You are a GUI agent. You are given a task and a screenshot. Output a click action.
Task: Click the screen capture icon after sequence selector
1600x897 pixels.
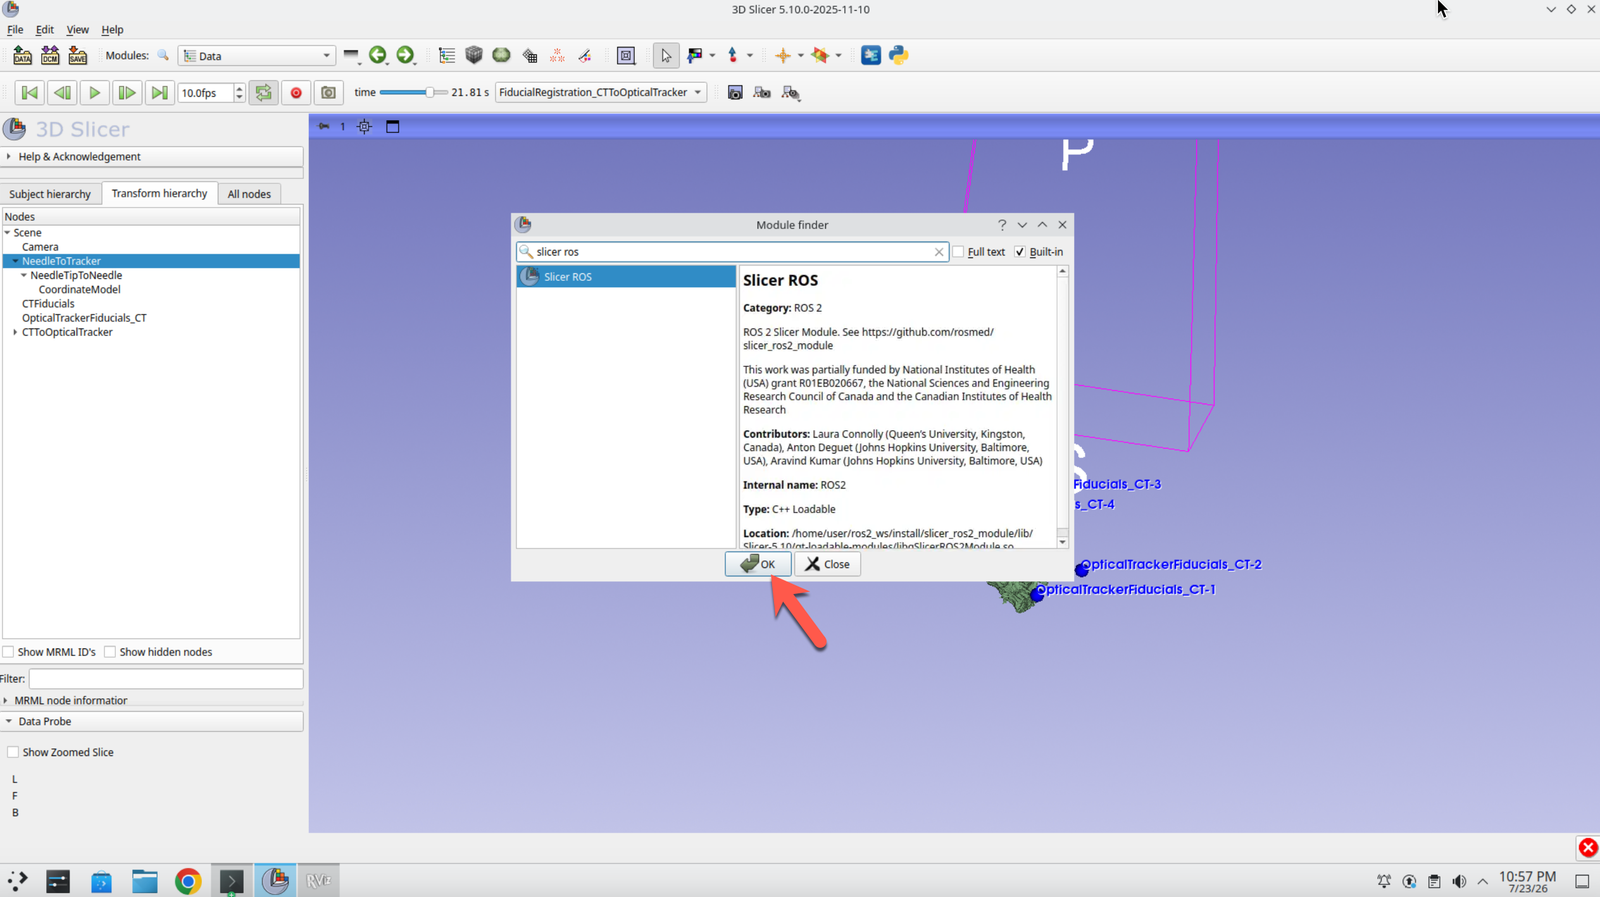point(735,93)
